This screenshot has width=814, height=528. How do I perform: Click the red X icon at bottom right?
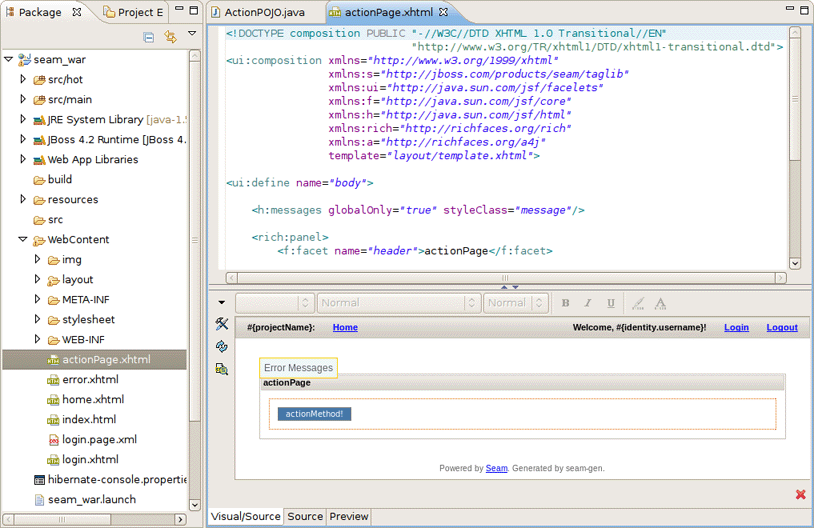[x=800, y=495]
